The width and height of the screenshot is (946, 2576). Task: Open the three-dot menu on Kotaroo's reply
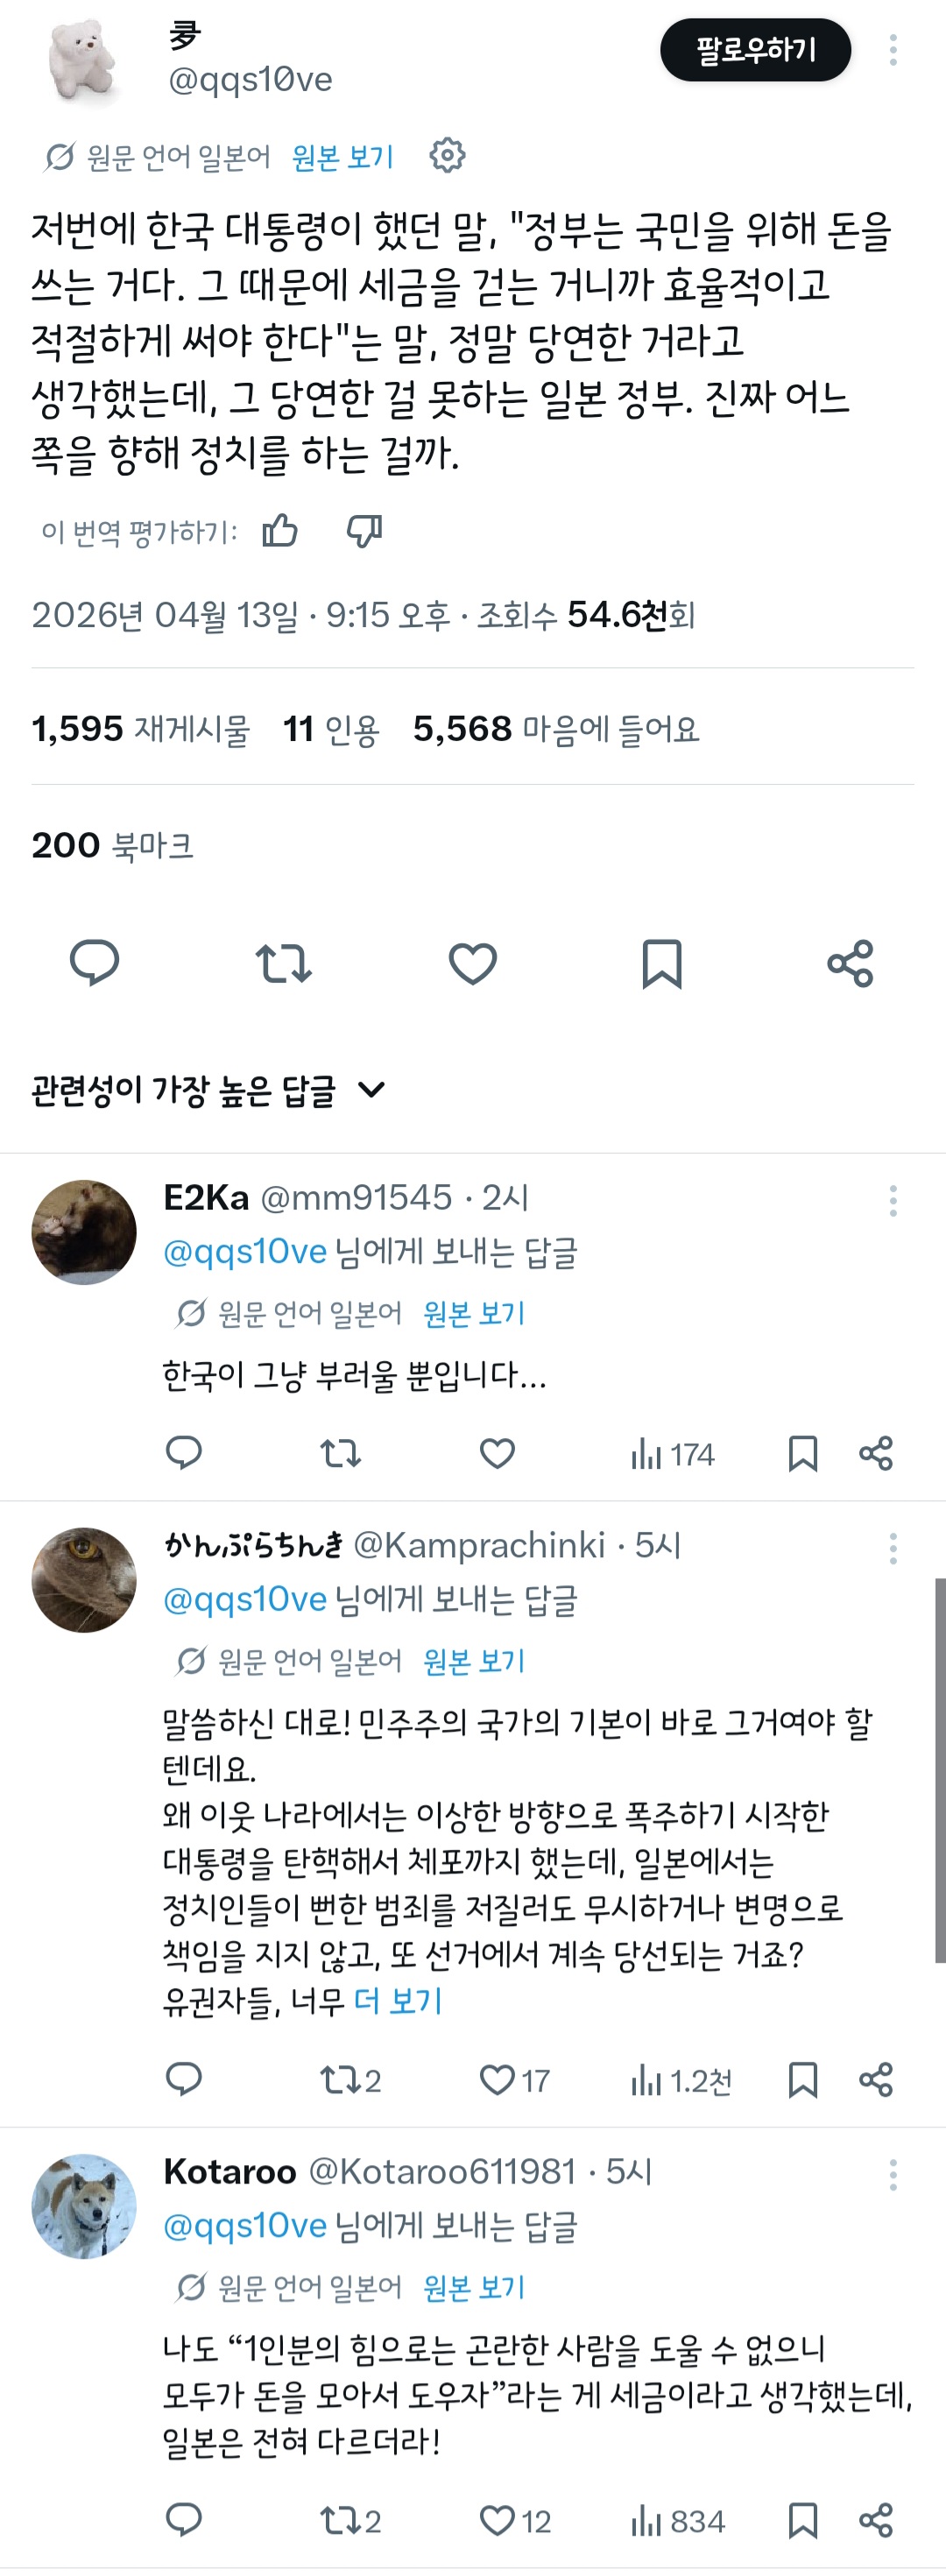click(892, 2175)
